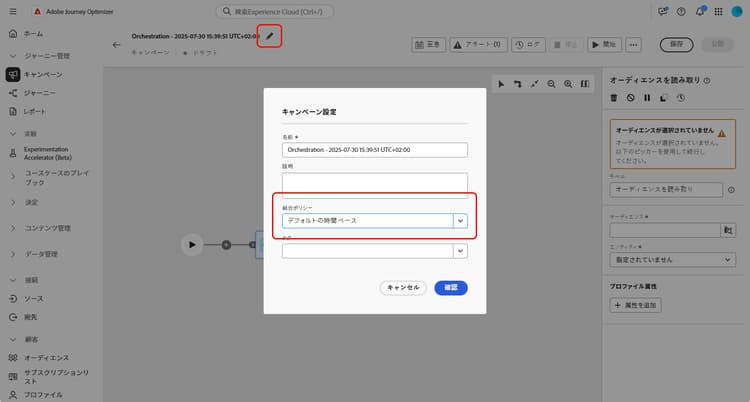Click the キャンセル button in the dialog

pyautogui.click(x=403, y=288)
